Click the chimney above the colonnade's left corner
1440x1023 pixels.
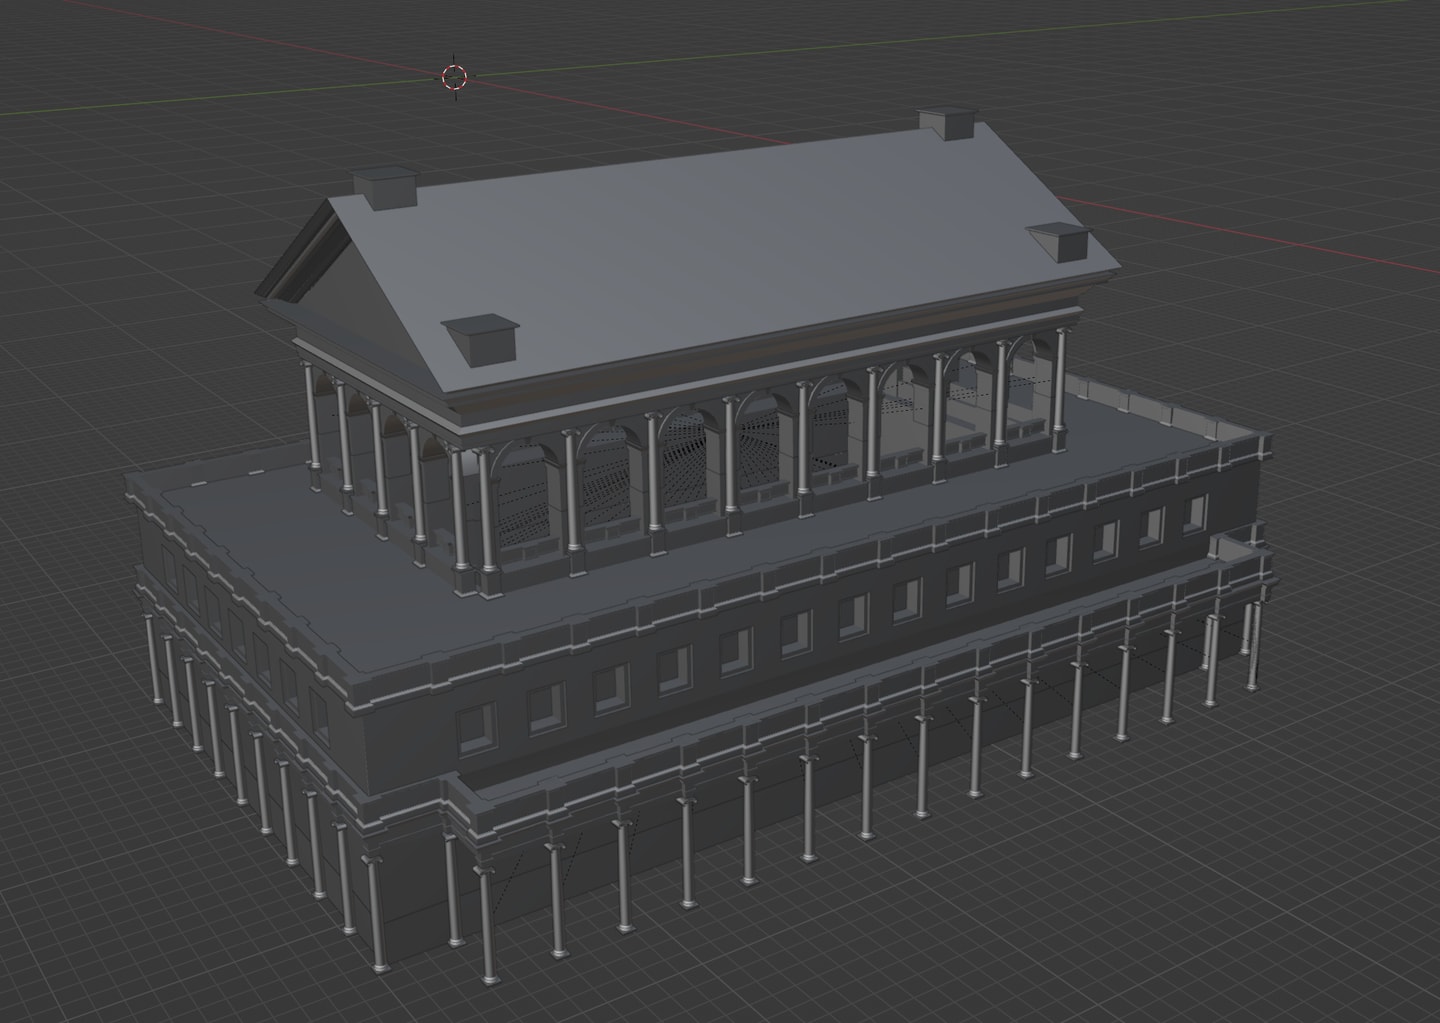coord(481,338)
